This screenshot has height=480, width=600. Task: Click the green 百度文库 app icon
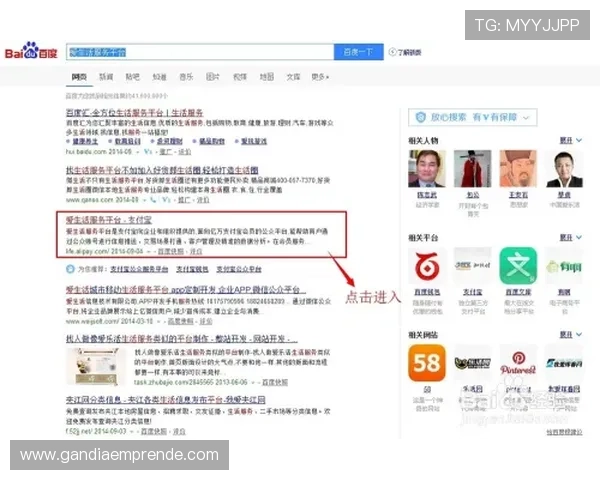[518, 265]
